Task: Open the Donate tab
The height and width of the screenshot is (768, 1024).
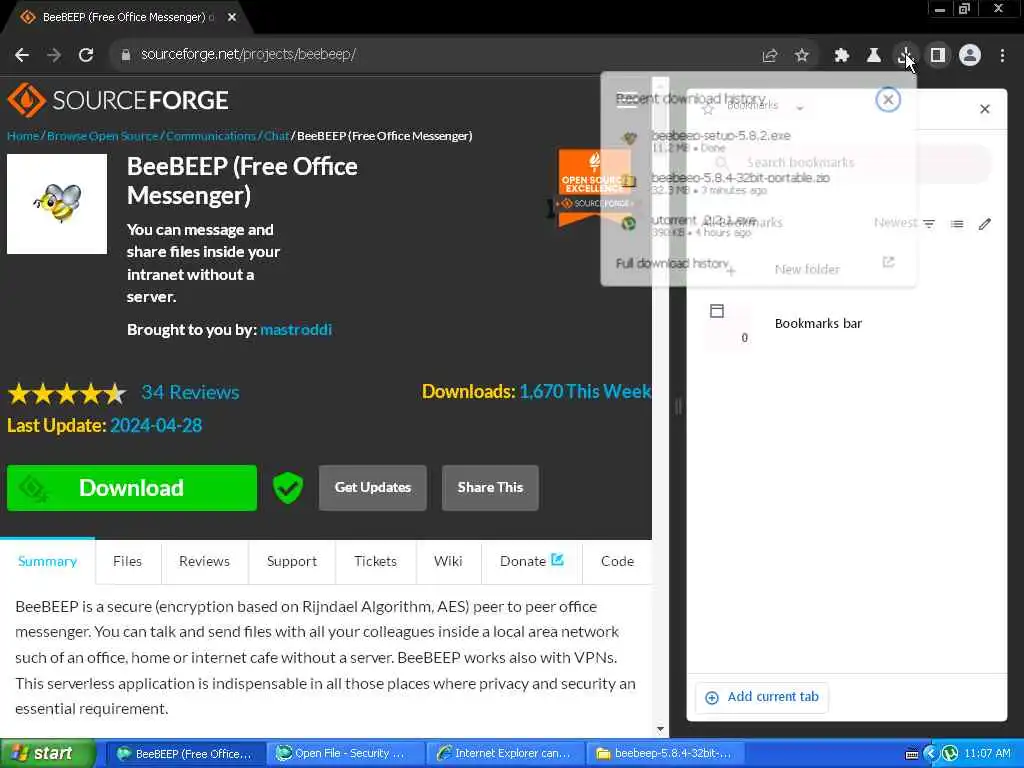Action: 531,561
